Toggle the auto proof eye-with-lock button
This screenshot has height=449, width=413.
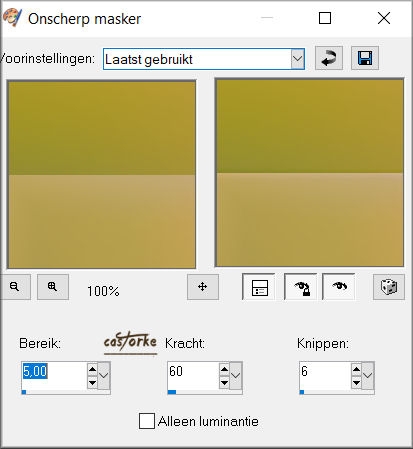click(x=301, y=287)
